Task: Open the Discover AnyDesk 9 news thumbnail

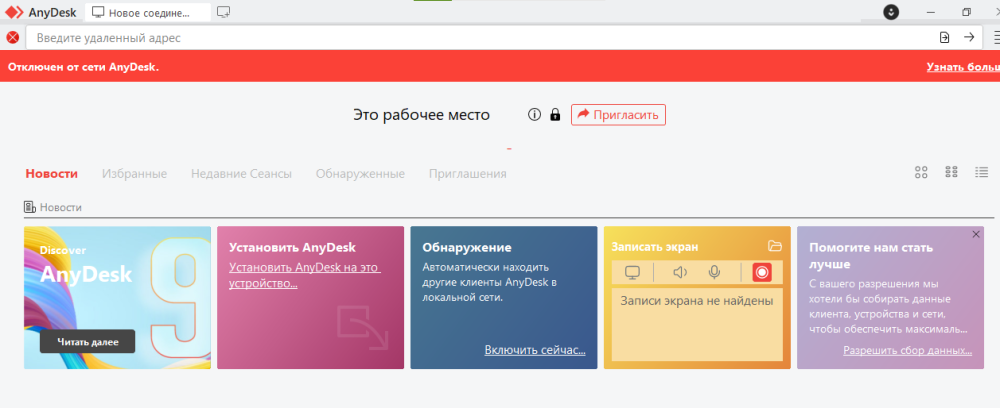Action: (x=117, y=298)
